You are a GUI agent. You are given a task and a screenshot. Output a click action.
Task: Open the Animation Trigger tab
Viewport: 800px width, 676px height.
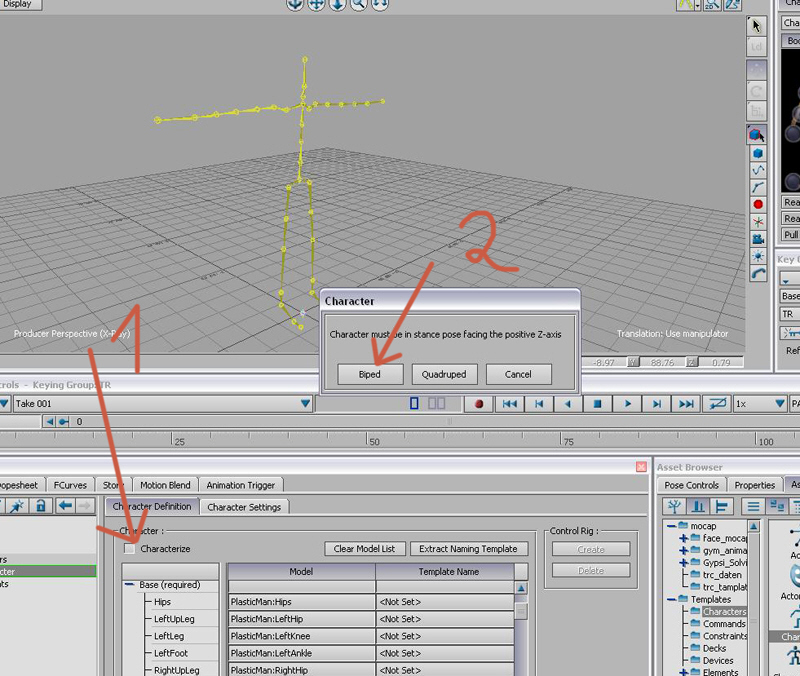click(x=240, y=485)
